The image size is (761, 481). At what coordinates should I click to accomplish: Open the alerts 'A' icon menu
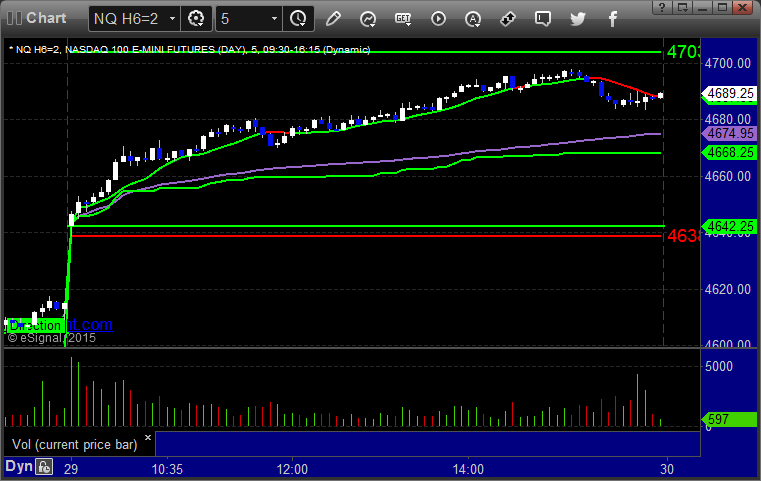pos(473,19)
